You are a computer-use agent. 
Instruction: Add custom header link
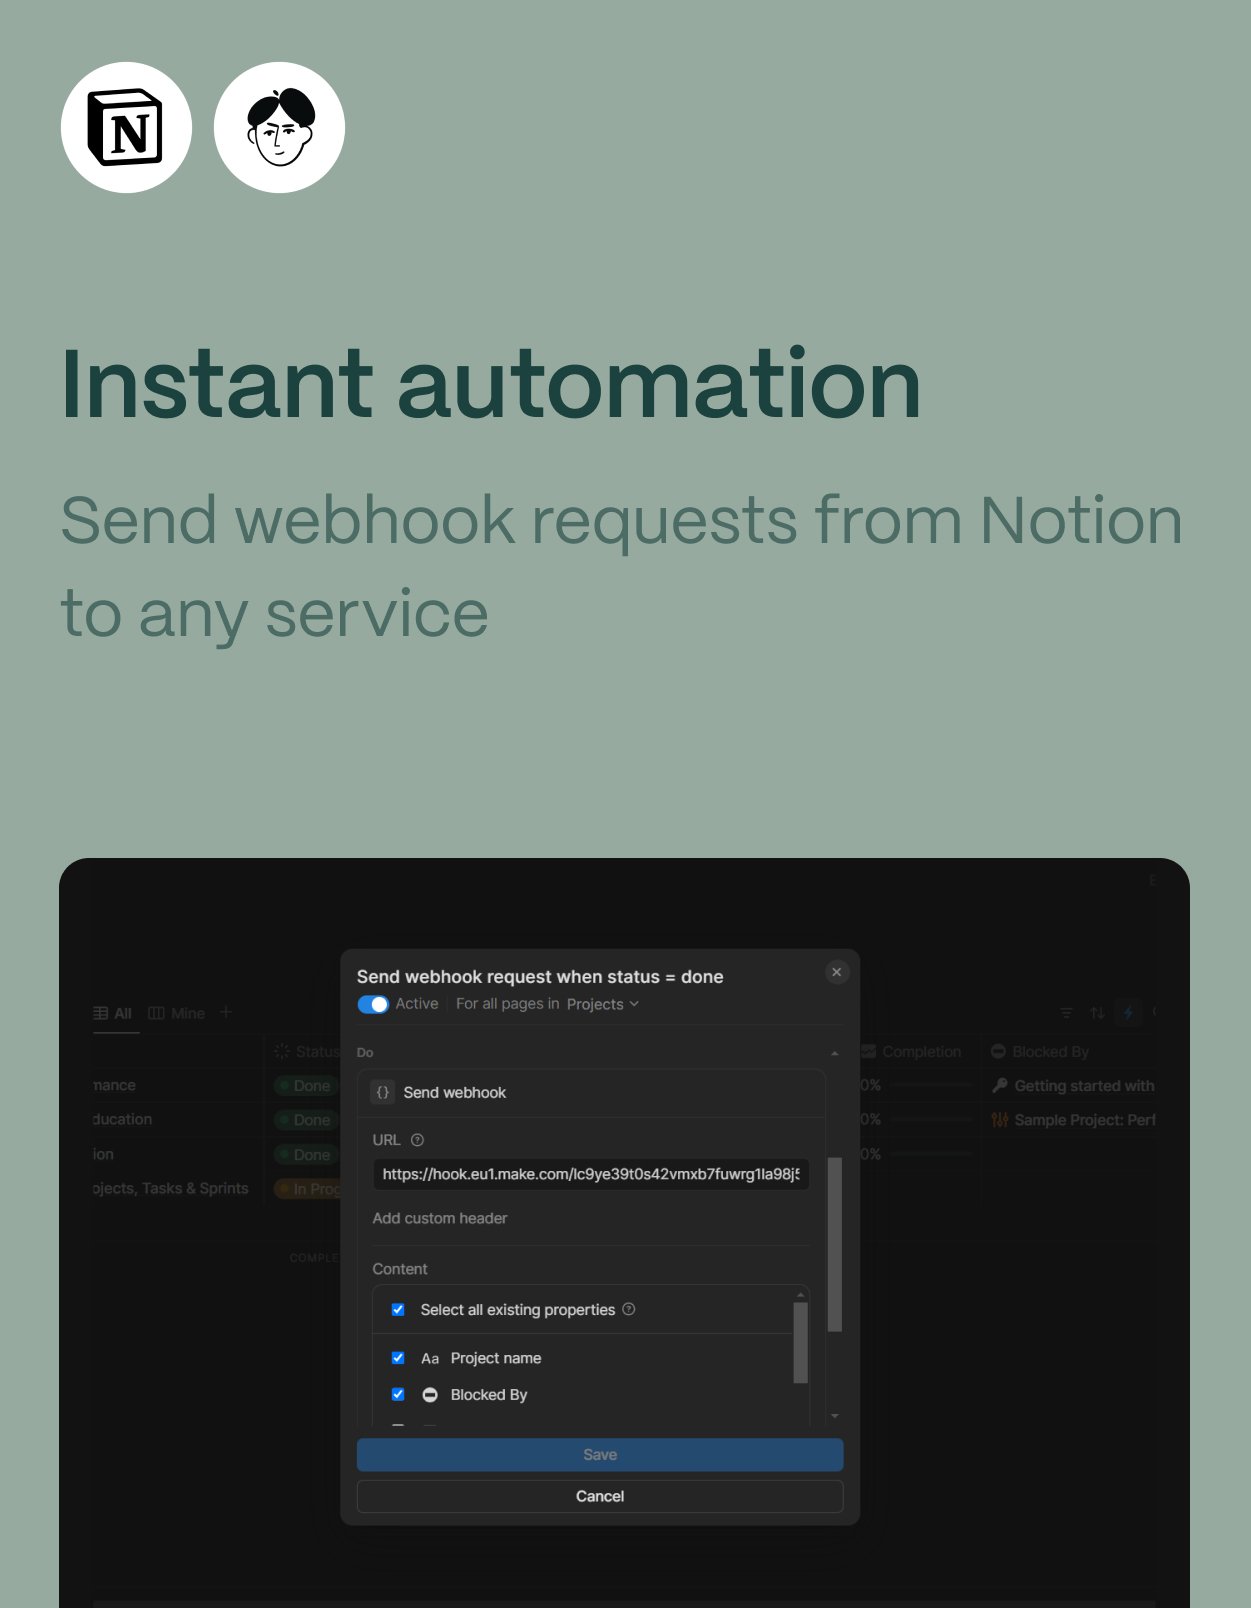pos(440,1218)
